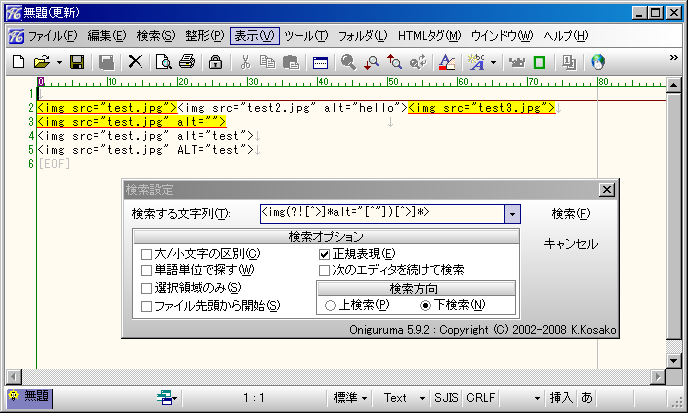This screenshot has width=688, height=414.
Task: Click the vertical scrollbar down arrow
Action: pyautogui.click(x=674, y=360)
